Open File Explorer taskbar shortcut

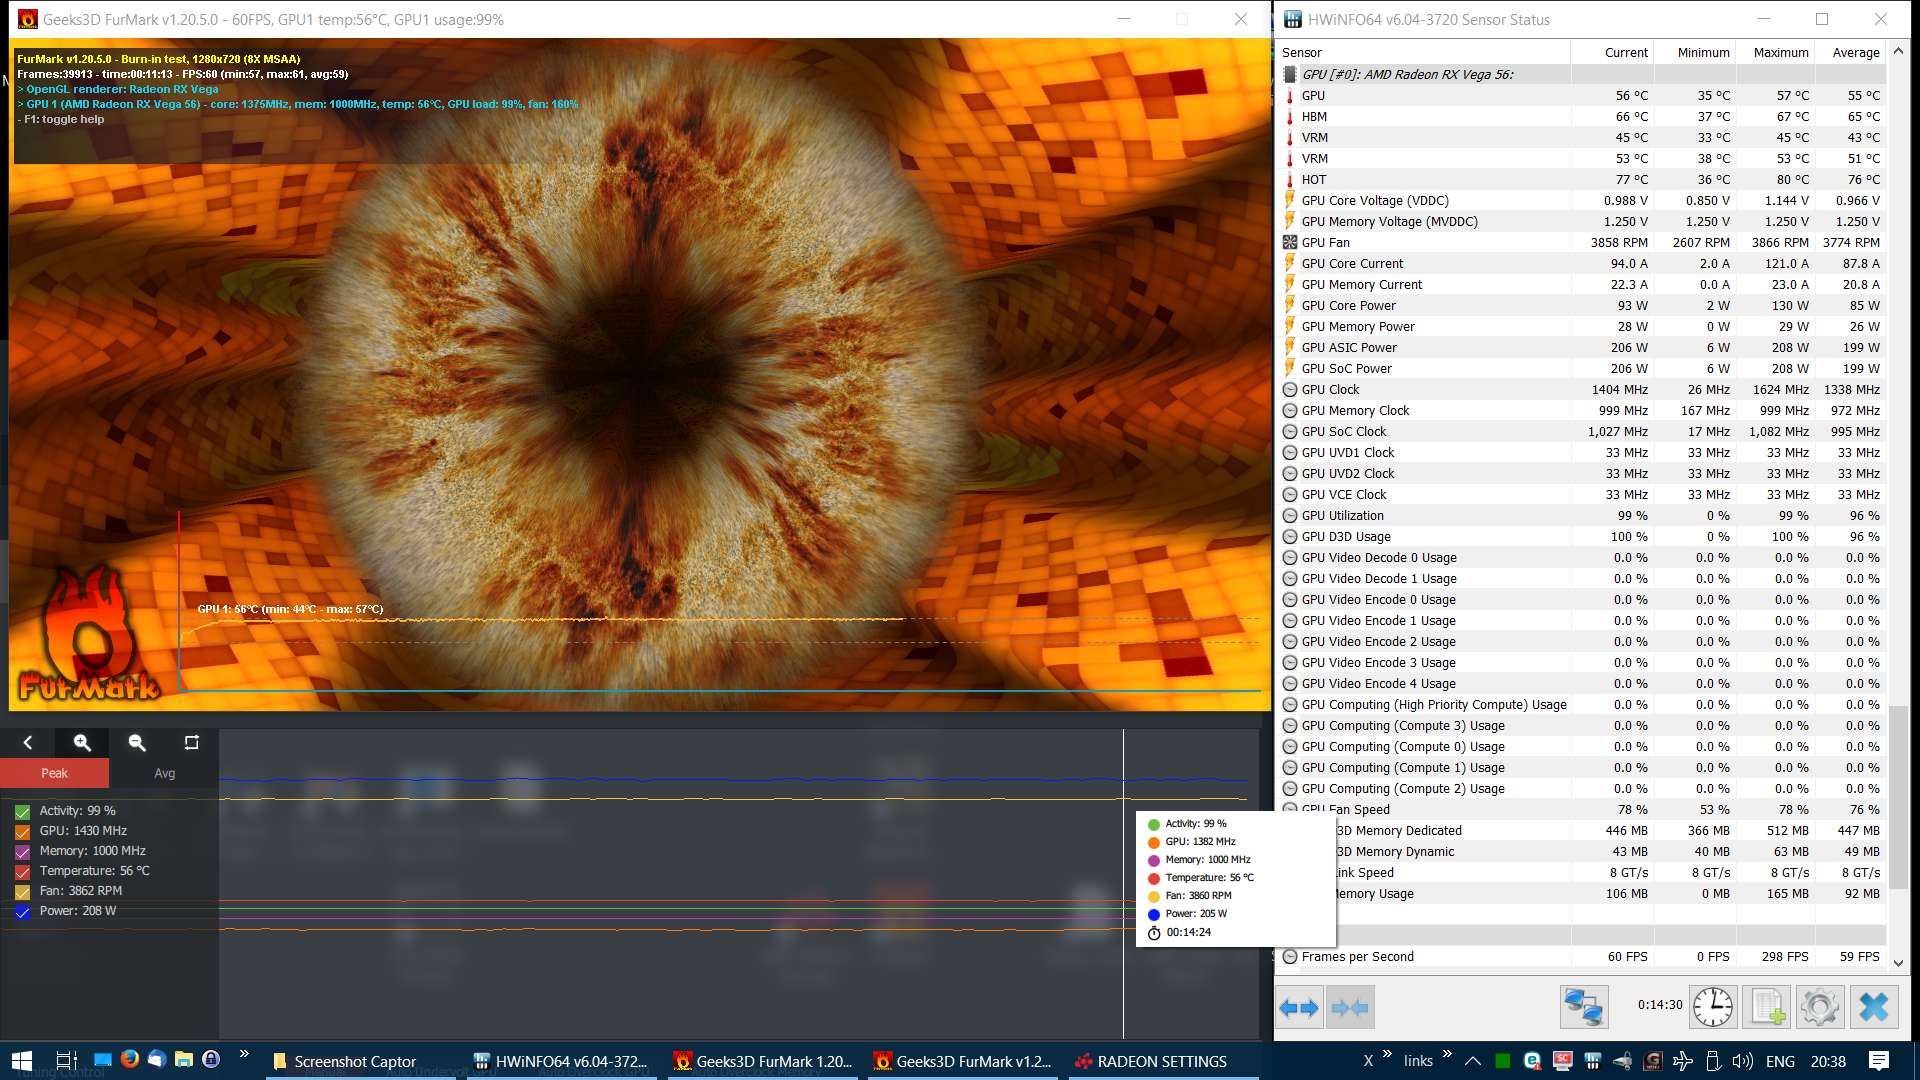[x=184, y=1059]
